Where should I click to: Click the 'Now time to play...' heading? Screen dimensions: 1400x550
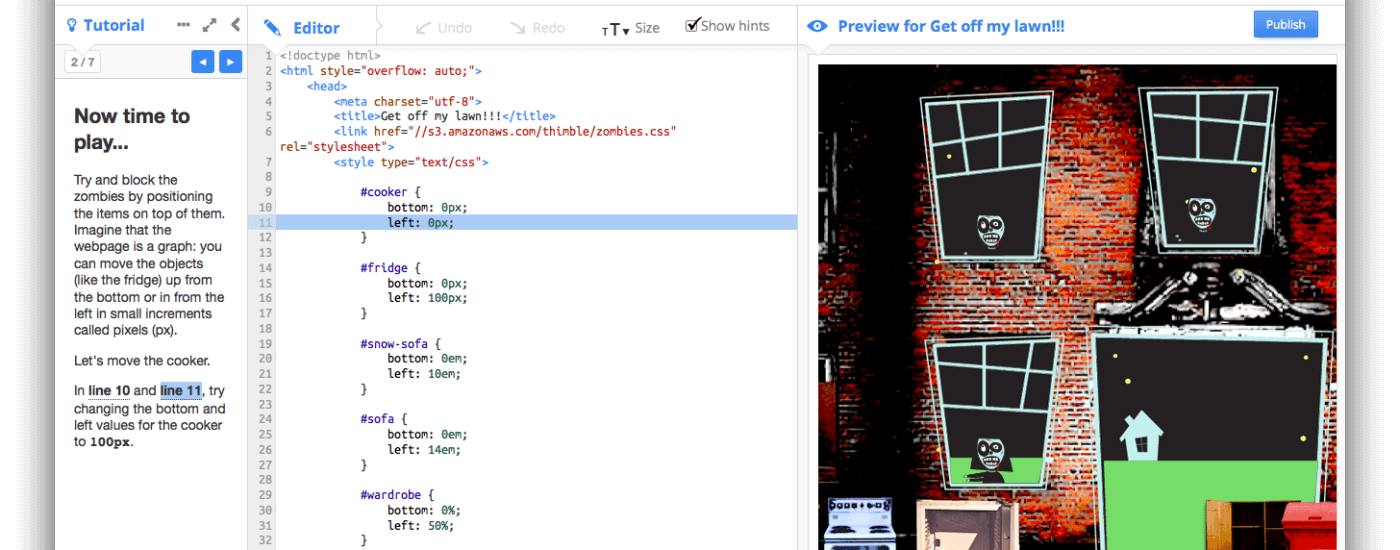[x=132, y=129]
